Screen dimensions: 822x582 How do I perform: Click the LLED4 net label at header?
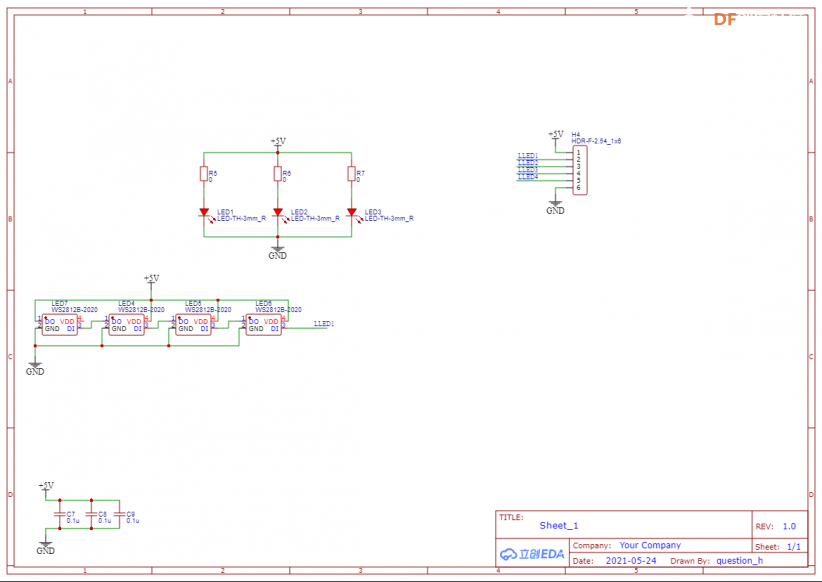pyautogui.click(x=528, y=177)
